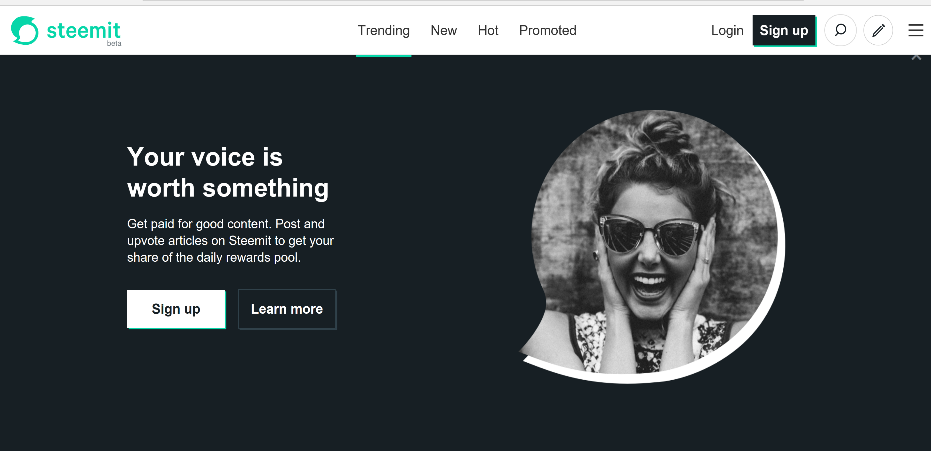Click the pencil write-post icon
The image size is (931, 451).
coord(878,30)
